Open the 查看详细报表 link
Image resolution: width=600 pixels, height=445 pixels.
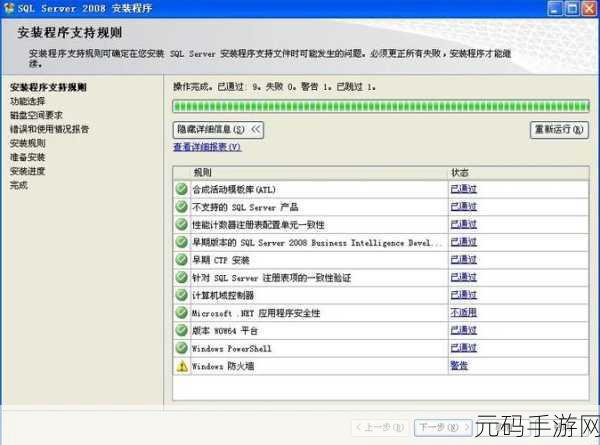[x=207, y=147]
